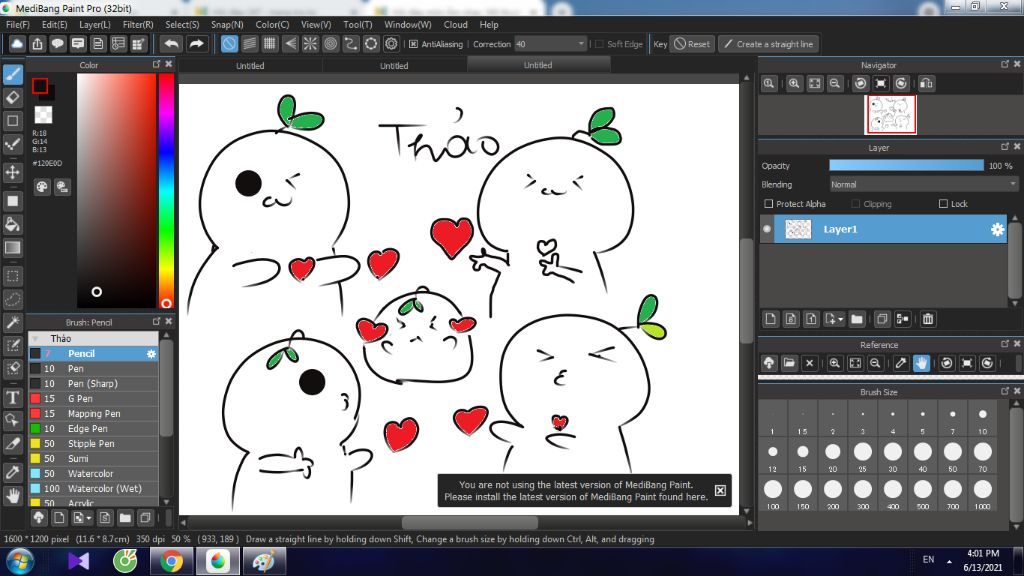Open the Cloud menu
This screenshot has height=576, width=1024.
pos(455,24)
